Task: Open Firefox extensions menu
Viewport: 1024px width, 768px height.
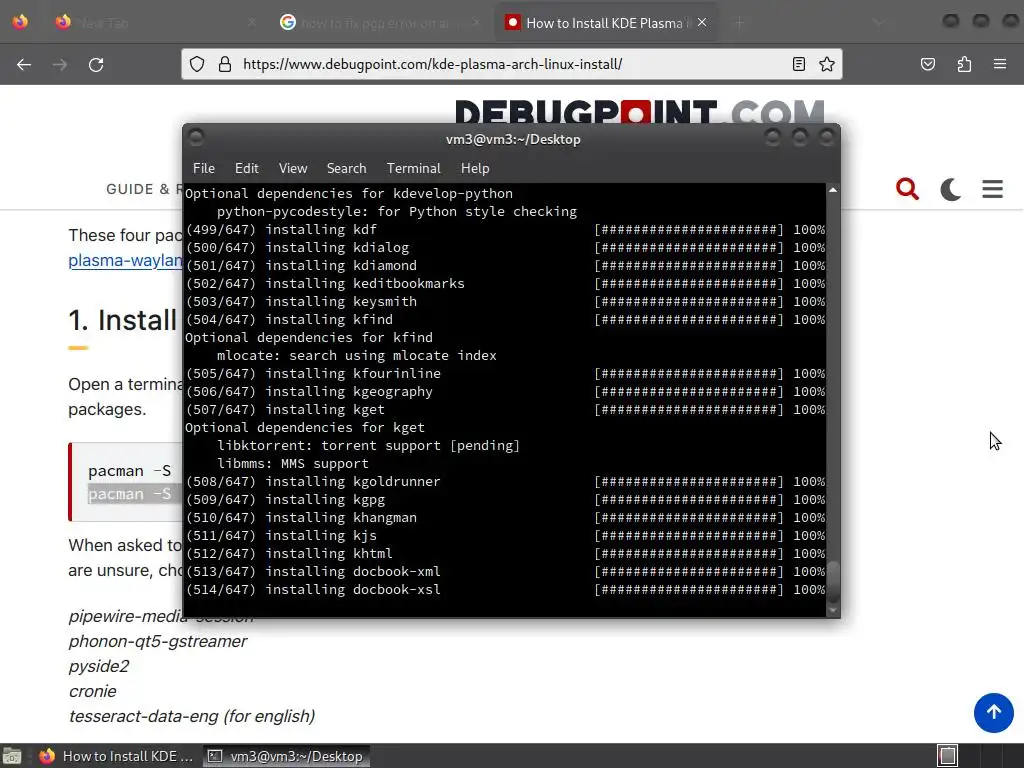Action: point(965,64)
